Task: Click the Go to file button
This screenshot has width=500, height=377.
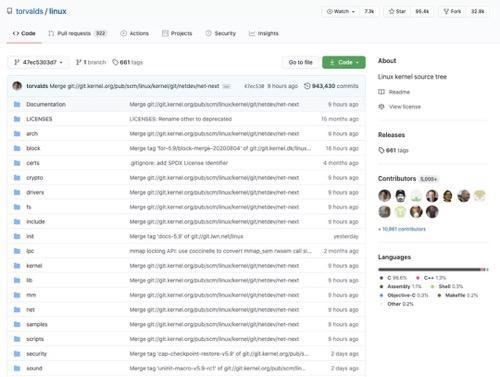Action: (301, 62)
